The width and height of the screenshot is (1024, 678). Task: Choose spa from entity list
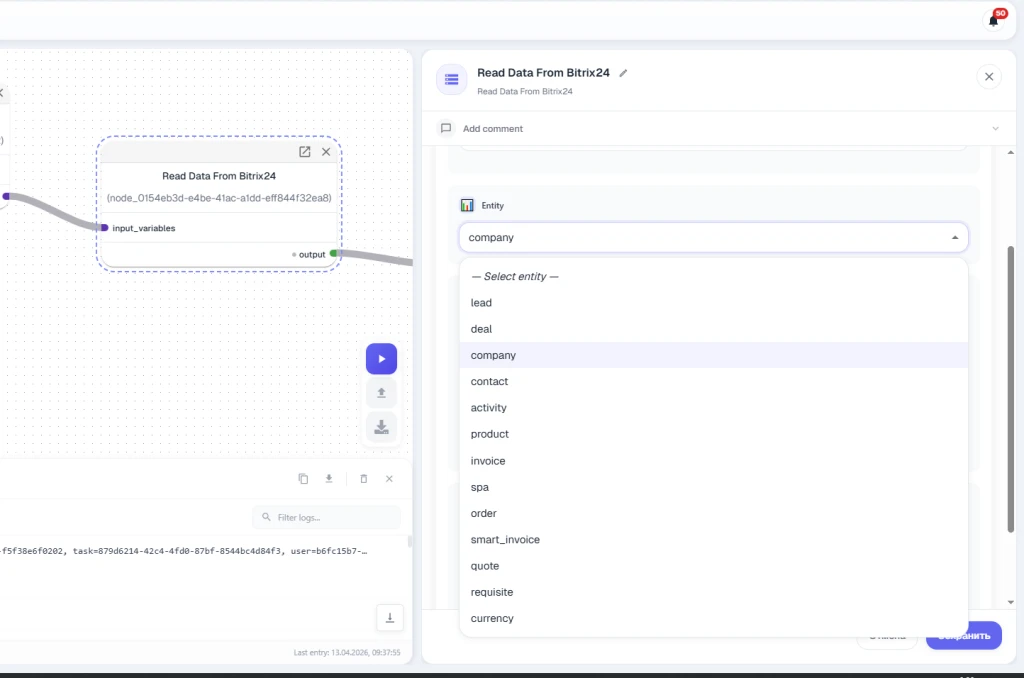(713, 487)
